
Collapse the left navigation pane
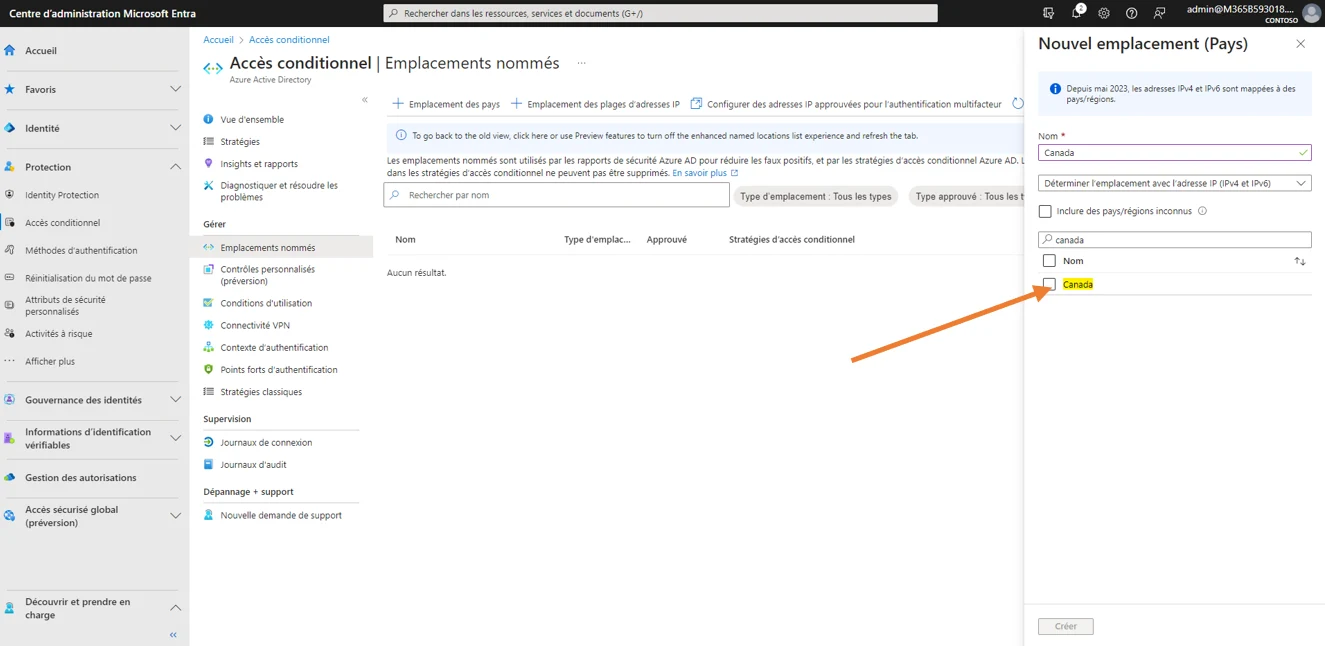coord(173,635)
